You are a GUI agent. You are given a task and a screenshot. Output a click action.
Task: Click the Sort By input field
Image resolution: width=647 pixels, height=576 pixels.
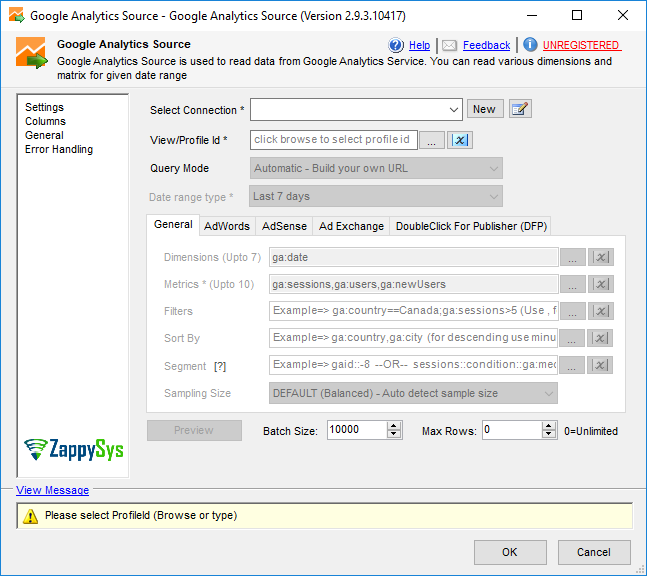tap(413, 338)
